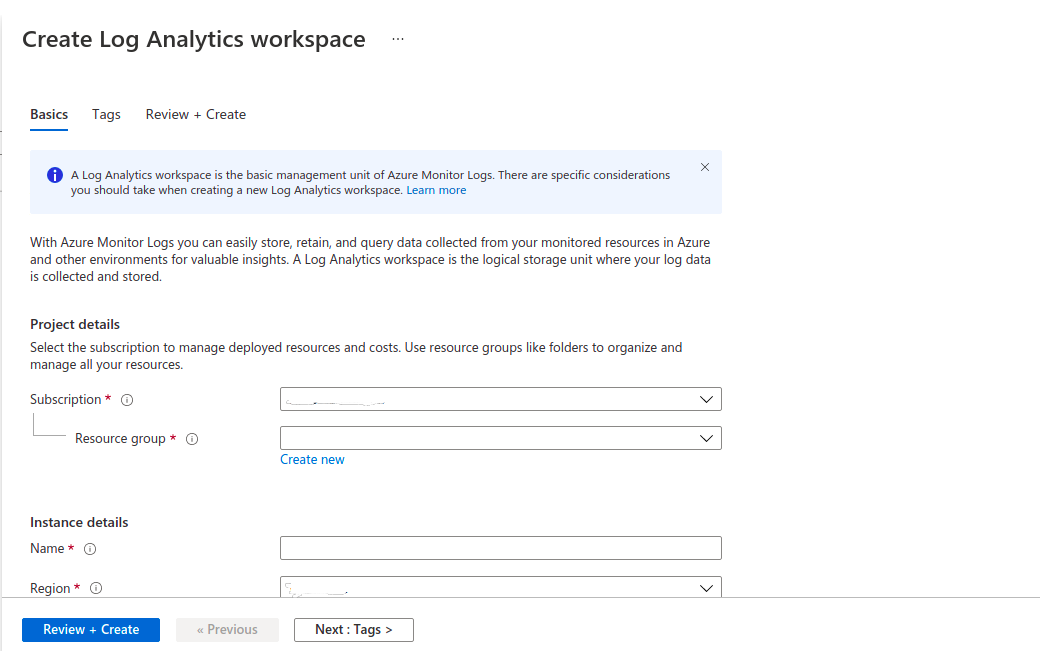Click the Create Log Analytics workspace title
The width and height of the screenshot is (1040, 651).
click(x=194, y=39)
